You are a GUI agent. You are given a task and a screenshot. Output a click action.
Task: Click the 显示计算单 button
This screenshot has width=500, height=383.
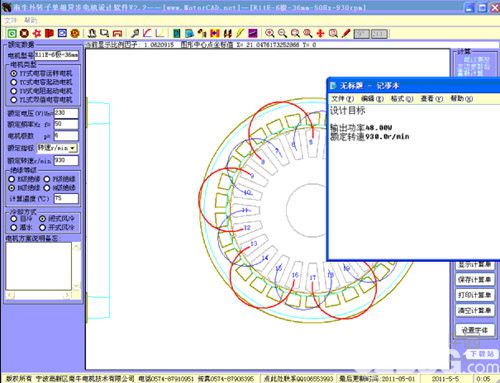point(475,265)
